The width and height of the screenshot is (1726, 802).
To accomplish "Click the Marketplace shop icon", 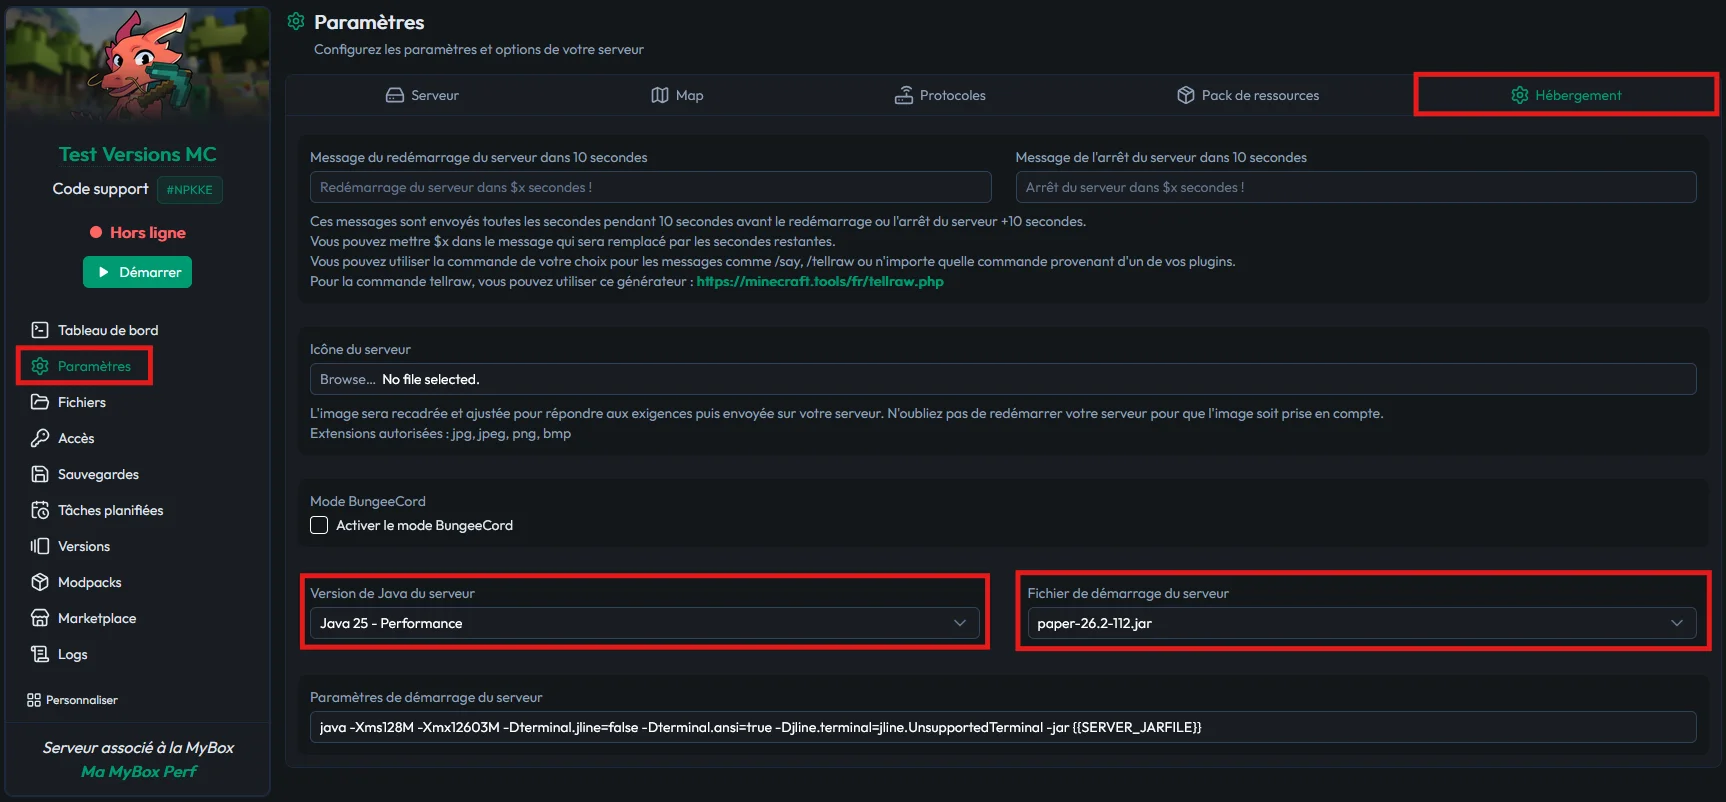I will click(40, 618).
